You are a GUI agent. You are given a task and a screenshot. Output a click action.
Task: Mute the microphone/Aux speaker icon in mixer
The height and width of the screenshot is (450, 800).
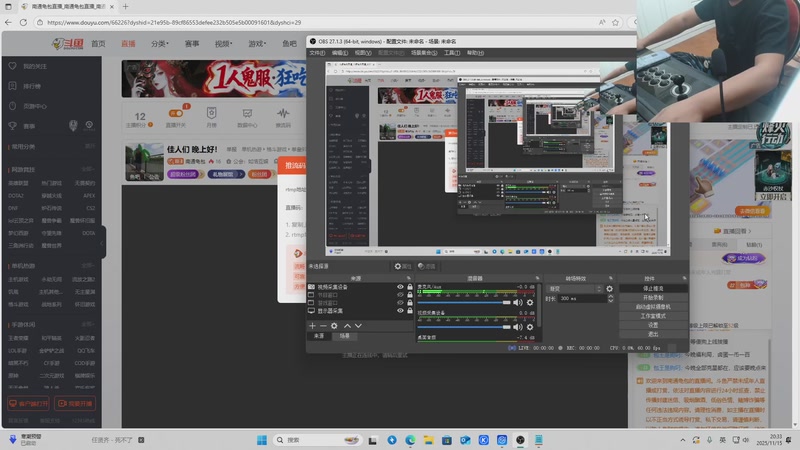518,303
